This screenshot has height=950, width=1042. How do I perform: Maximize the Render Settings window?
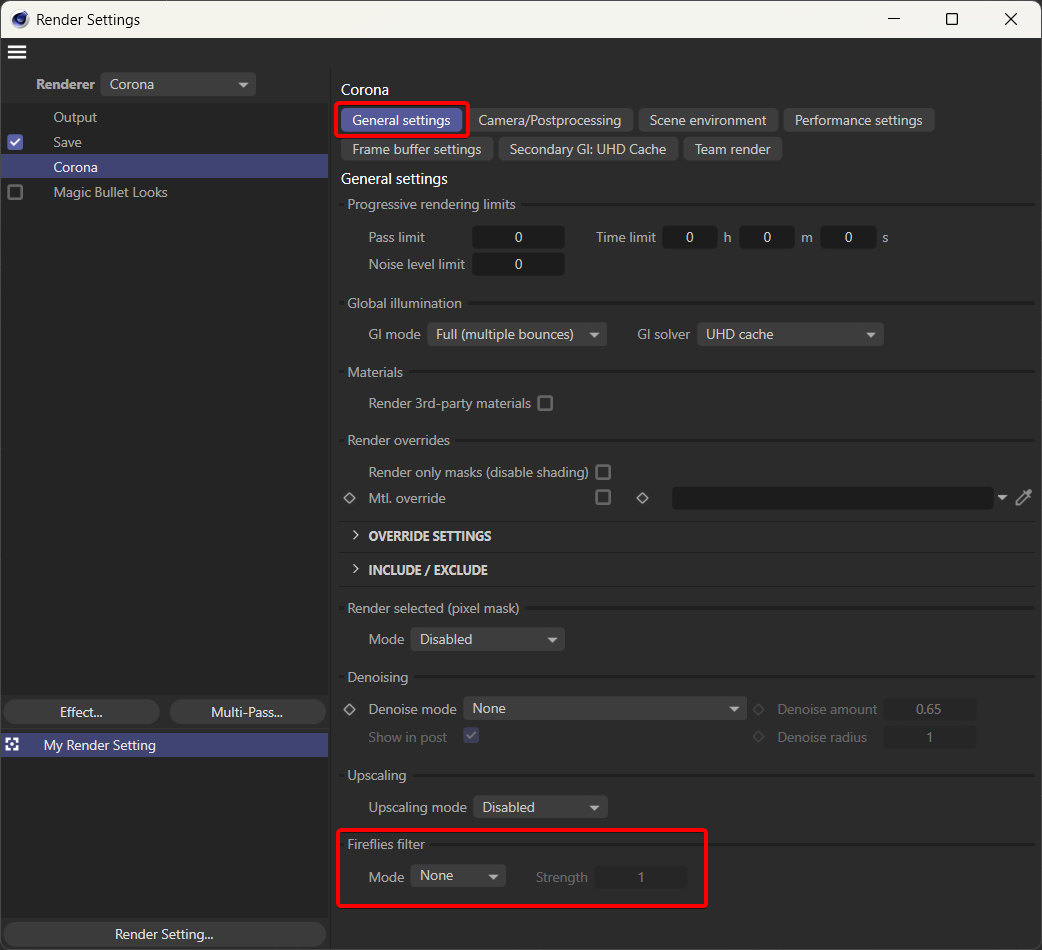click(x=952, y=19)
